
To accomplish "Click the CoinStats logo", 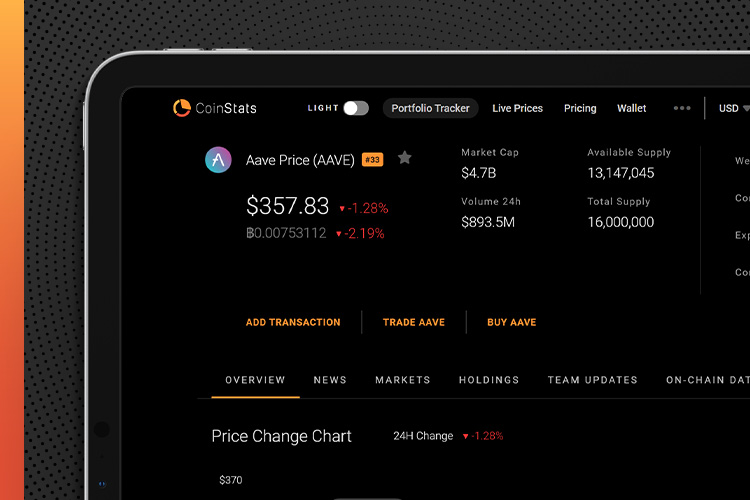I will pos(214,108).
